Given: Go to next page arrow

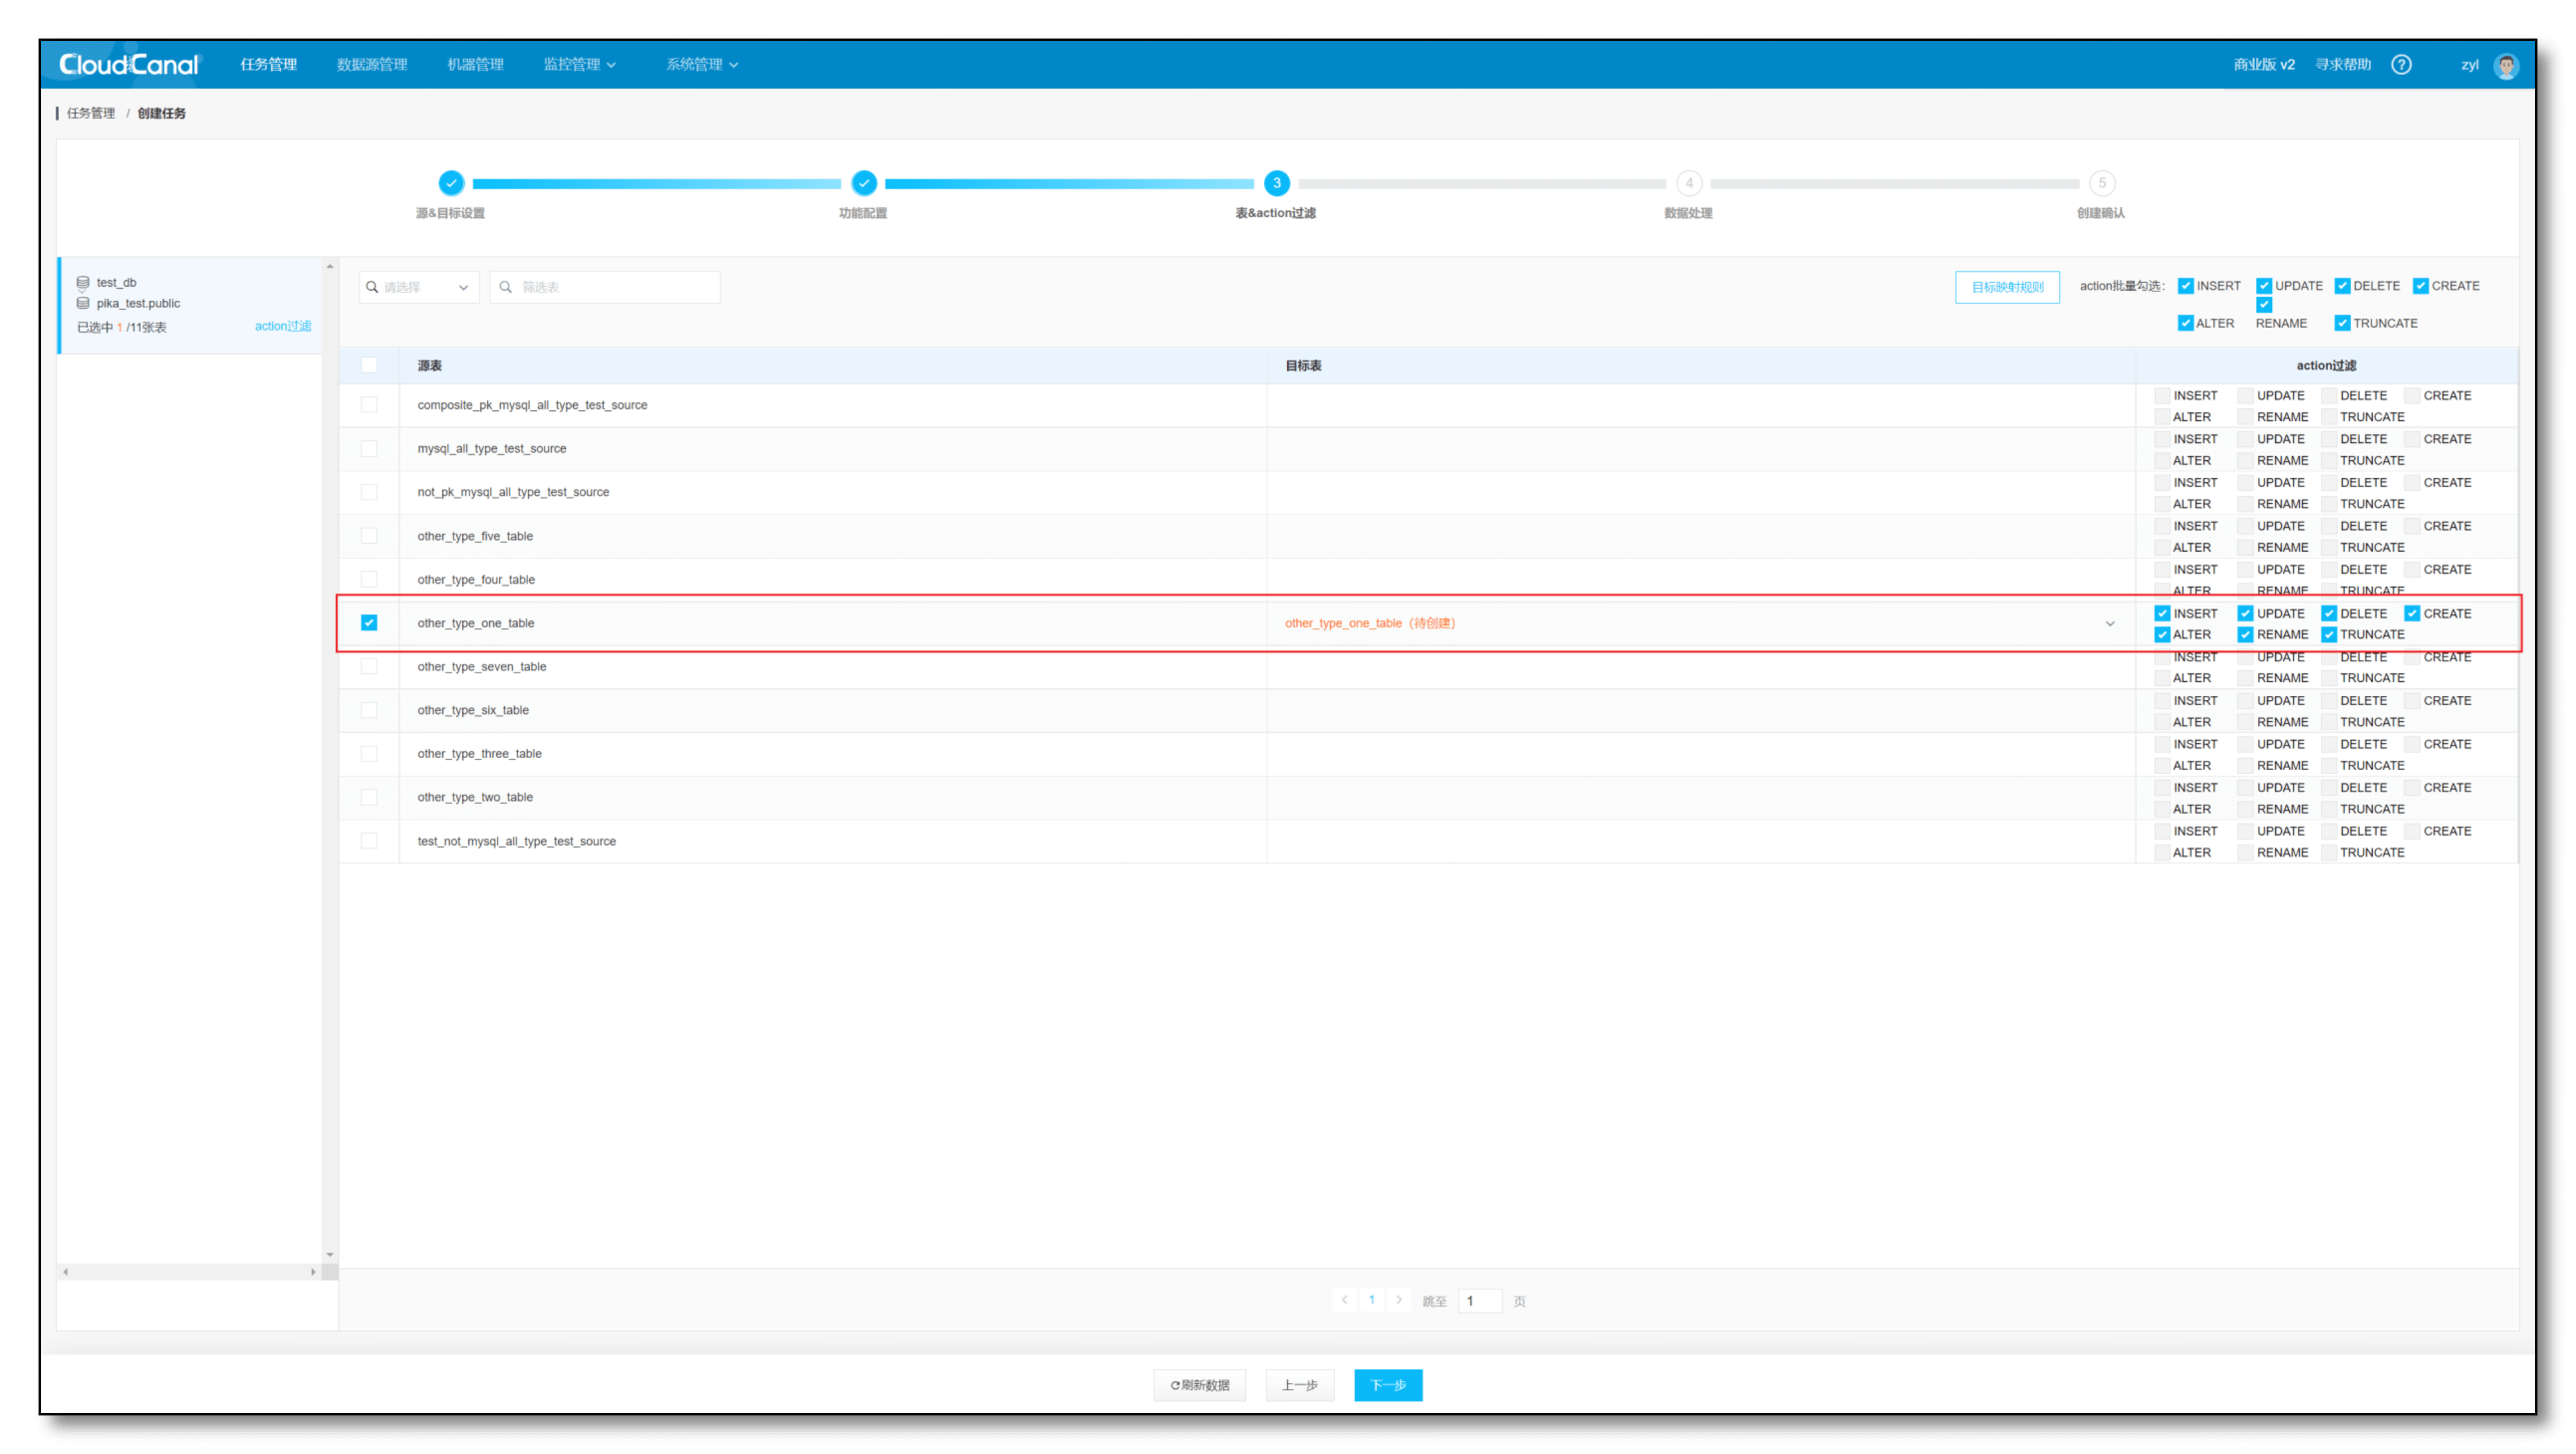Looking at the screenshot, I should (1399, 1300).
